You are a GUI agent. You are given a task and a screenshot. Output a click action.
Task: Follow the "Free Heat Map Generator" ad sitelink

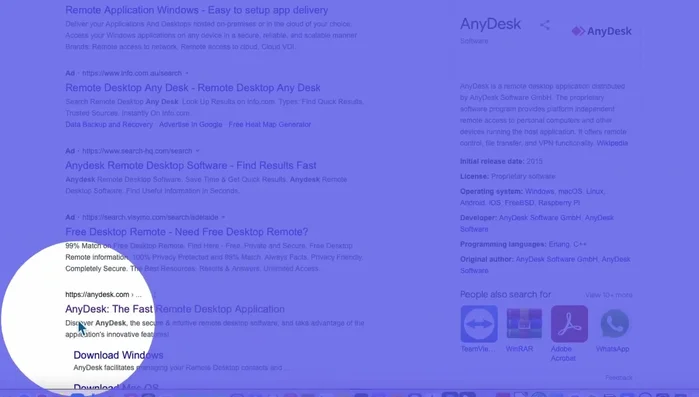click(270, 124)
